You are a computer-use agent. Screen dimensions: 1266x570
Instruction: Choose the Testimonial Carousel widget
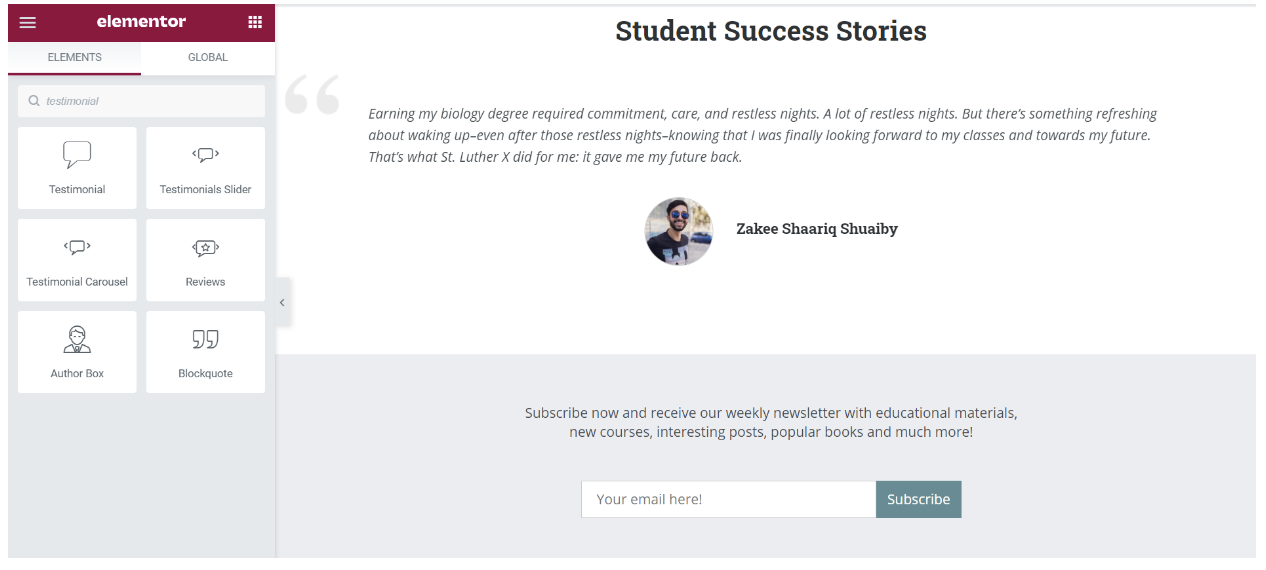point(77,260)
